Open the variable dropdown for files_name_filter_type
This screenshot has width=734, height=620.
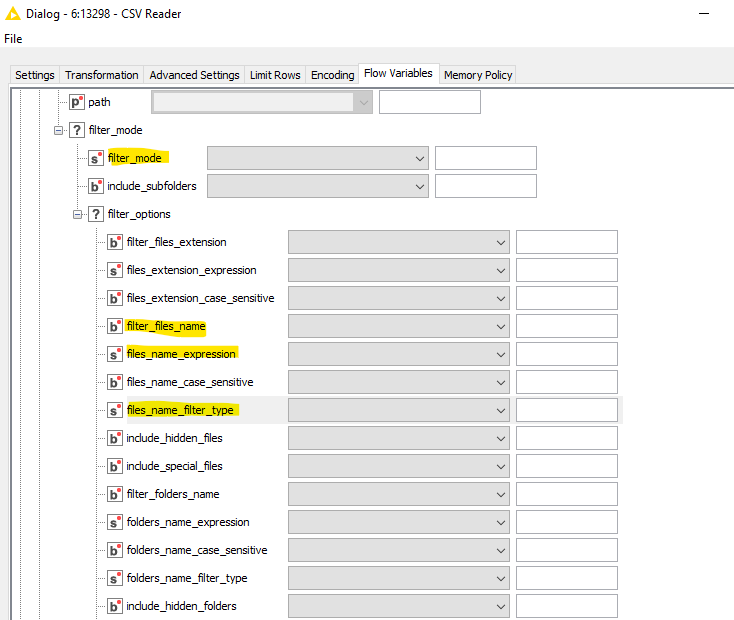click(399, 410)
